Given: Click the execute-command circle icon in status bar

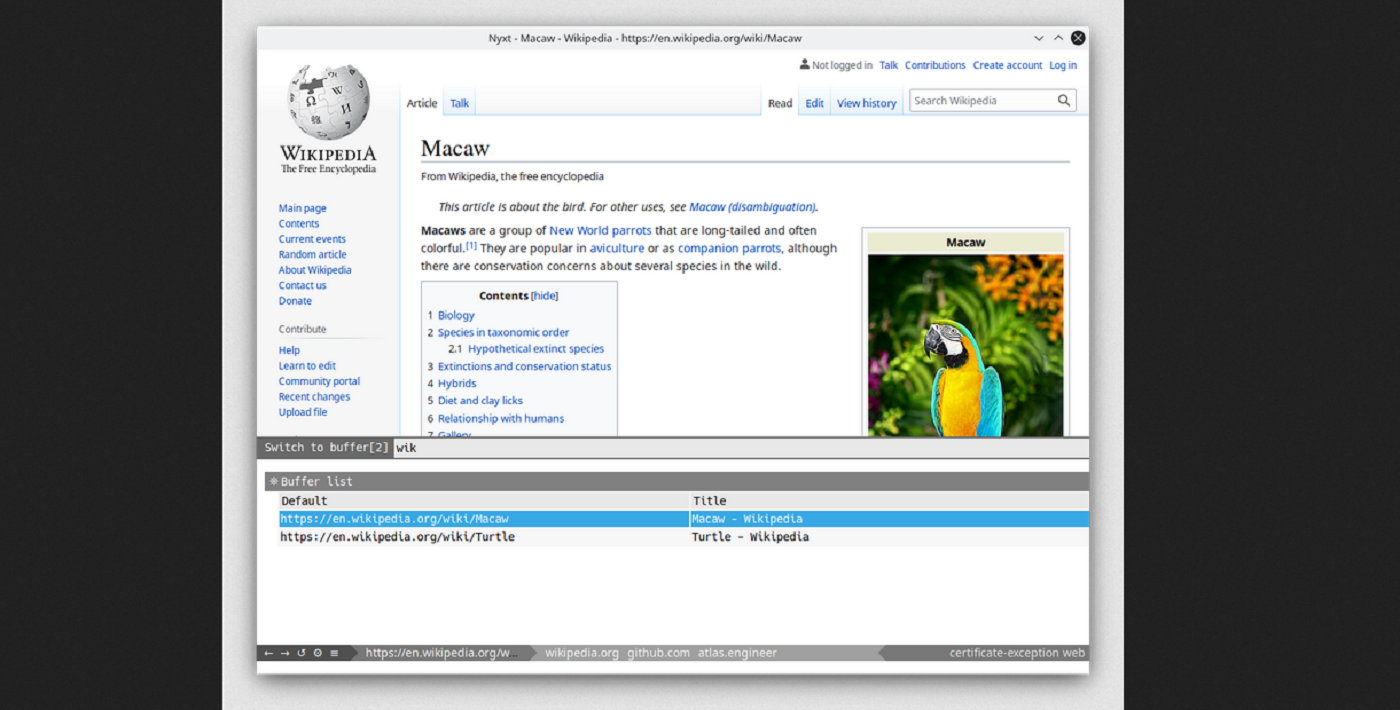Looking at the screenshot, I should [x=318, y=653].
